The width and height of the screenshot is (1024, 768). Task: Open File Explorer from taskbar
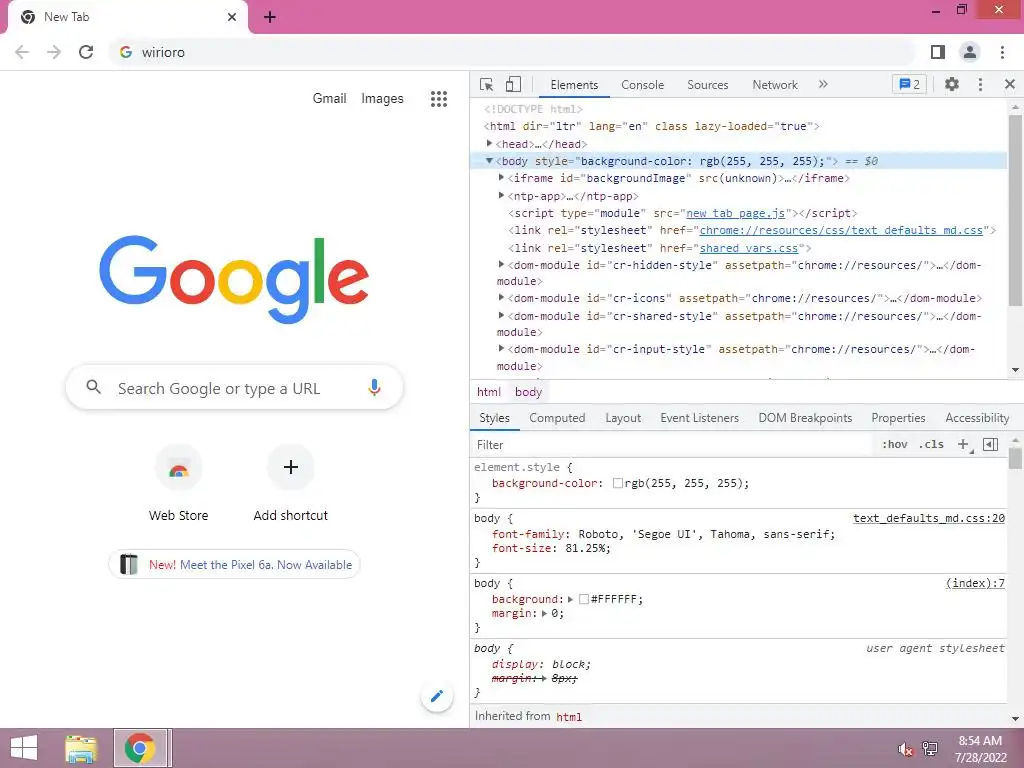coord(81,748)
